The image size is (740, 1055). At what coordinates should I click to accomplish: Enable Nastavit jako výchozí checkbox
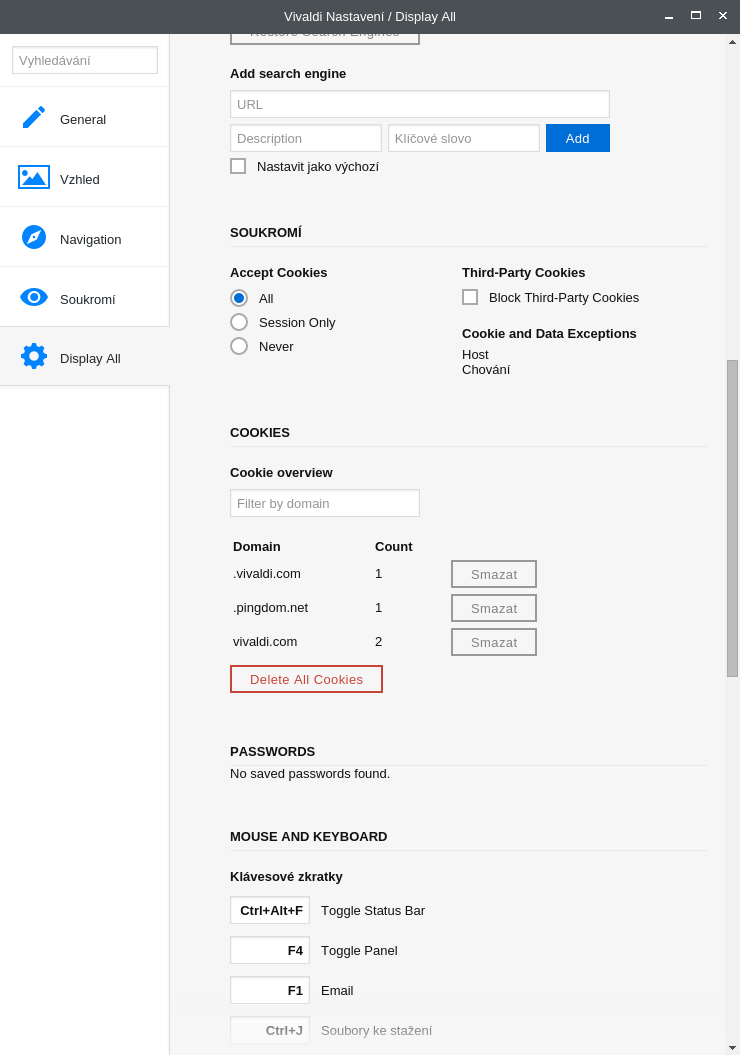pos(238,166)
